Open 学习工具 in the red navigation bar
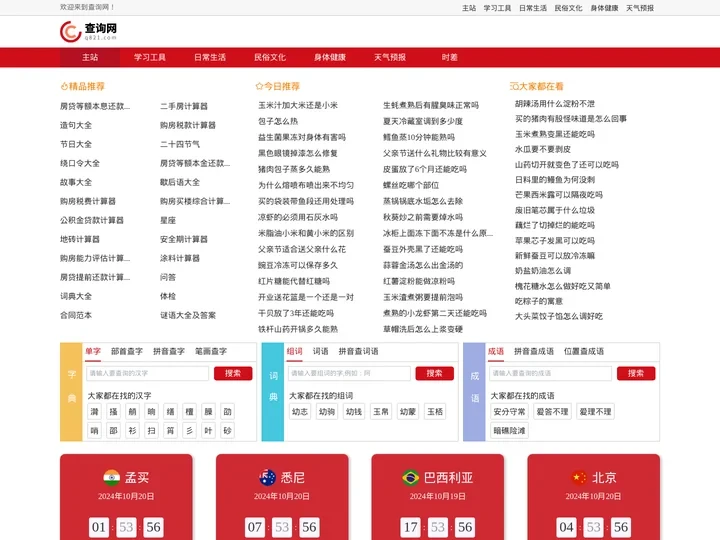This screenshot has height=540, width=720. [x=150, y=57]
